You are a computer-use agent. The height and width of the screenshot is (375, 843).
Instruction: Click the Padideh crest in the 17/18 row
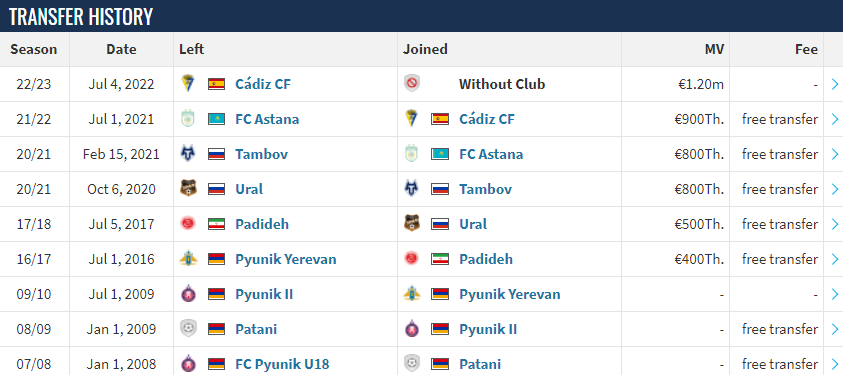coord(188,223)
